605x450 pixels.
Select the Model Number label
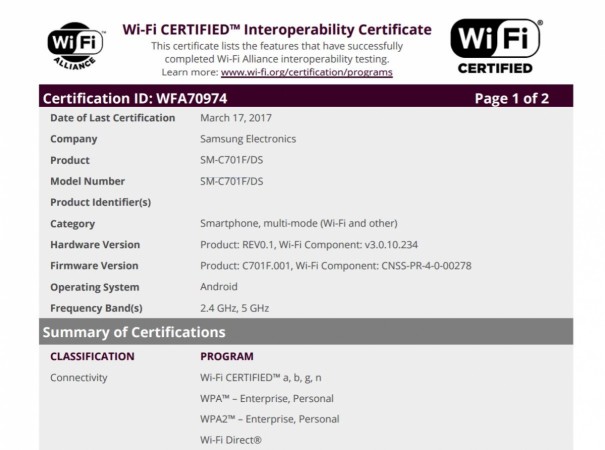point(88,181)
